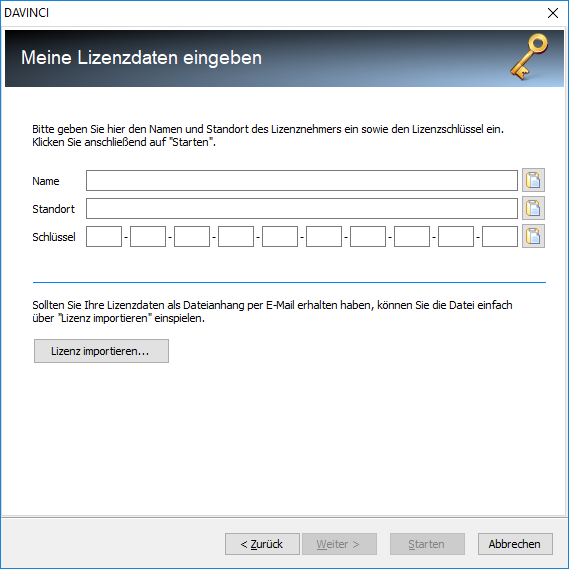Select the first Schlüssel segment box

point(104,237)
